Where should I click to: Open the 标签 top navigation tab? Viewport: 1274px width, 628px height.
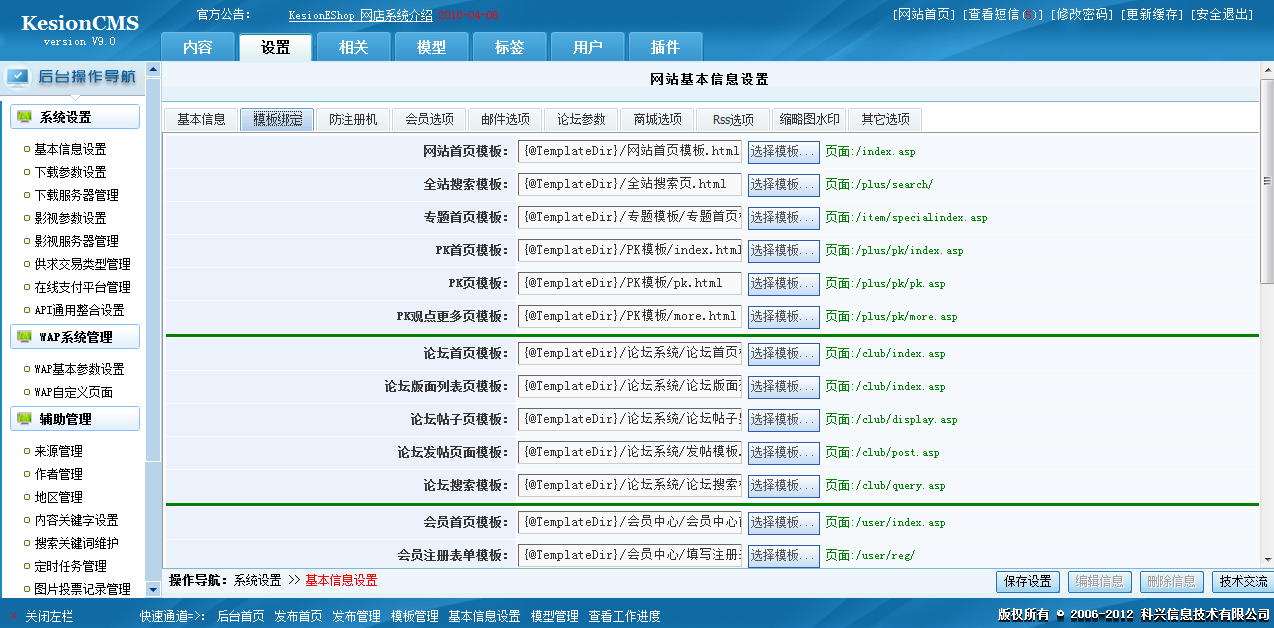(510, 47)
